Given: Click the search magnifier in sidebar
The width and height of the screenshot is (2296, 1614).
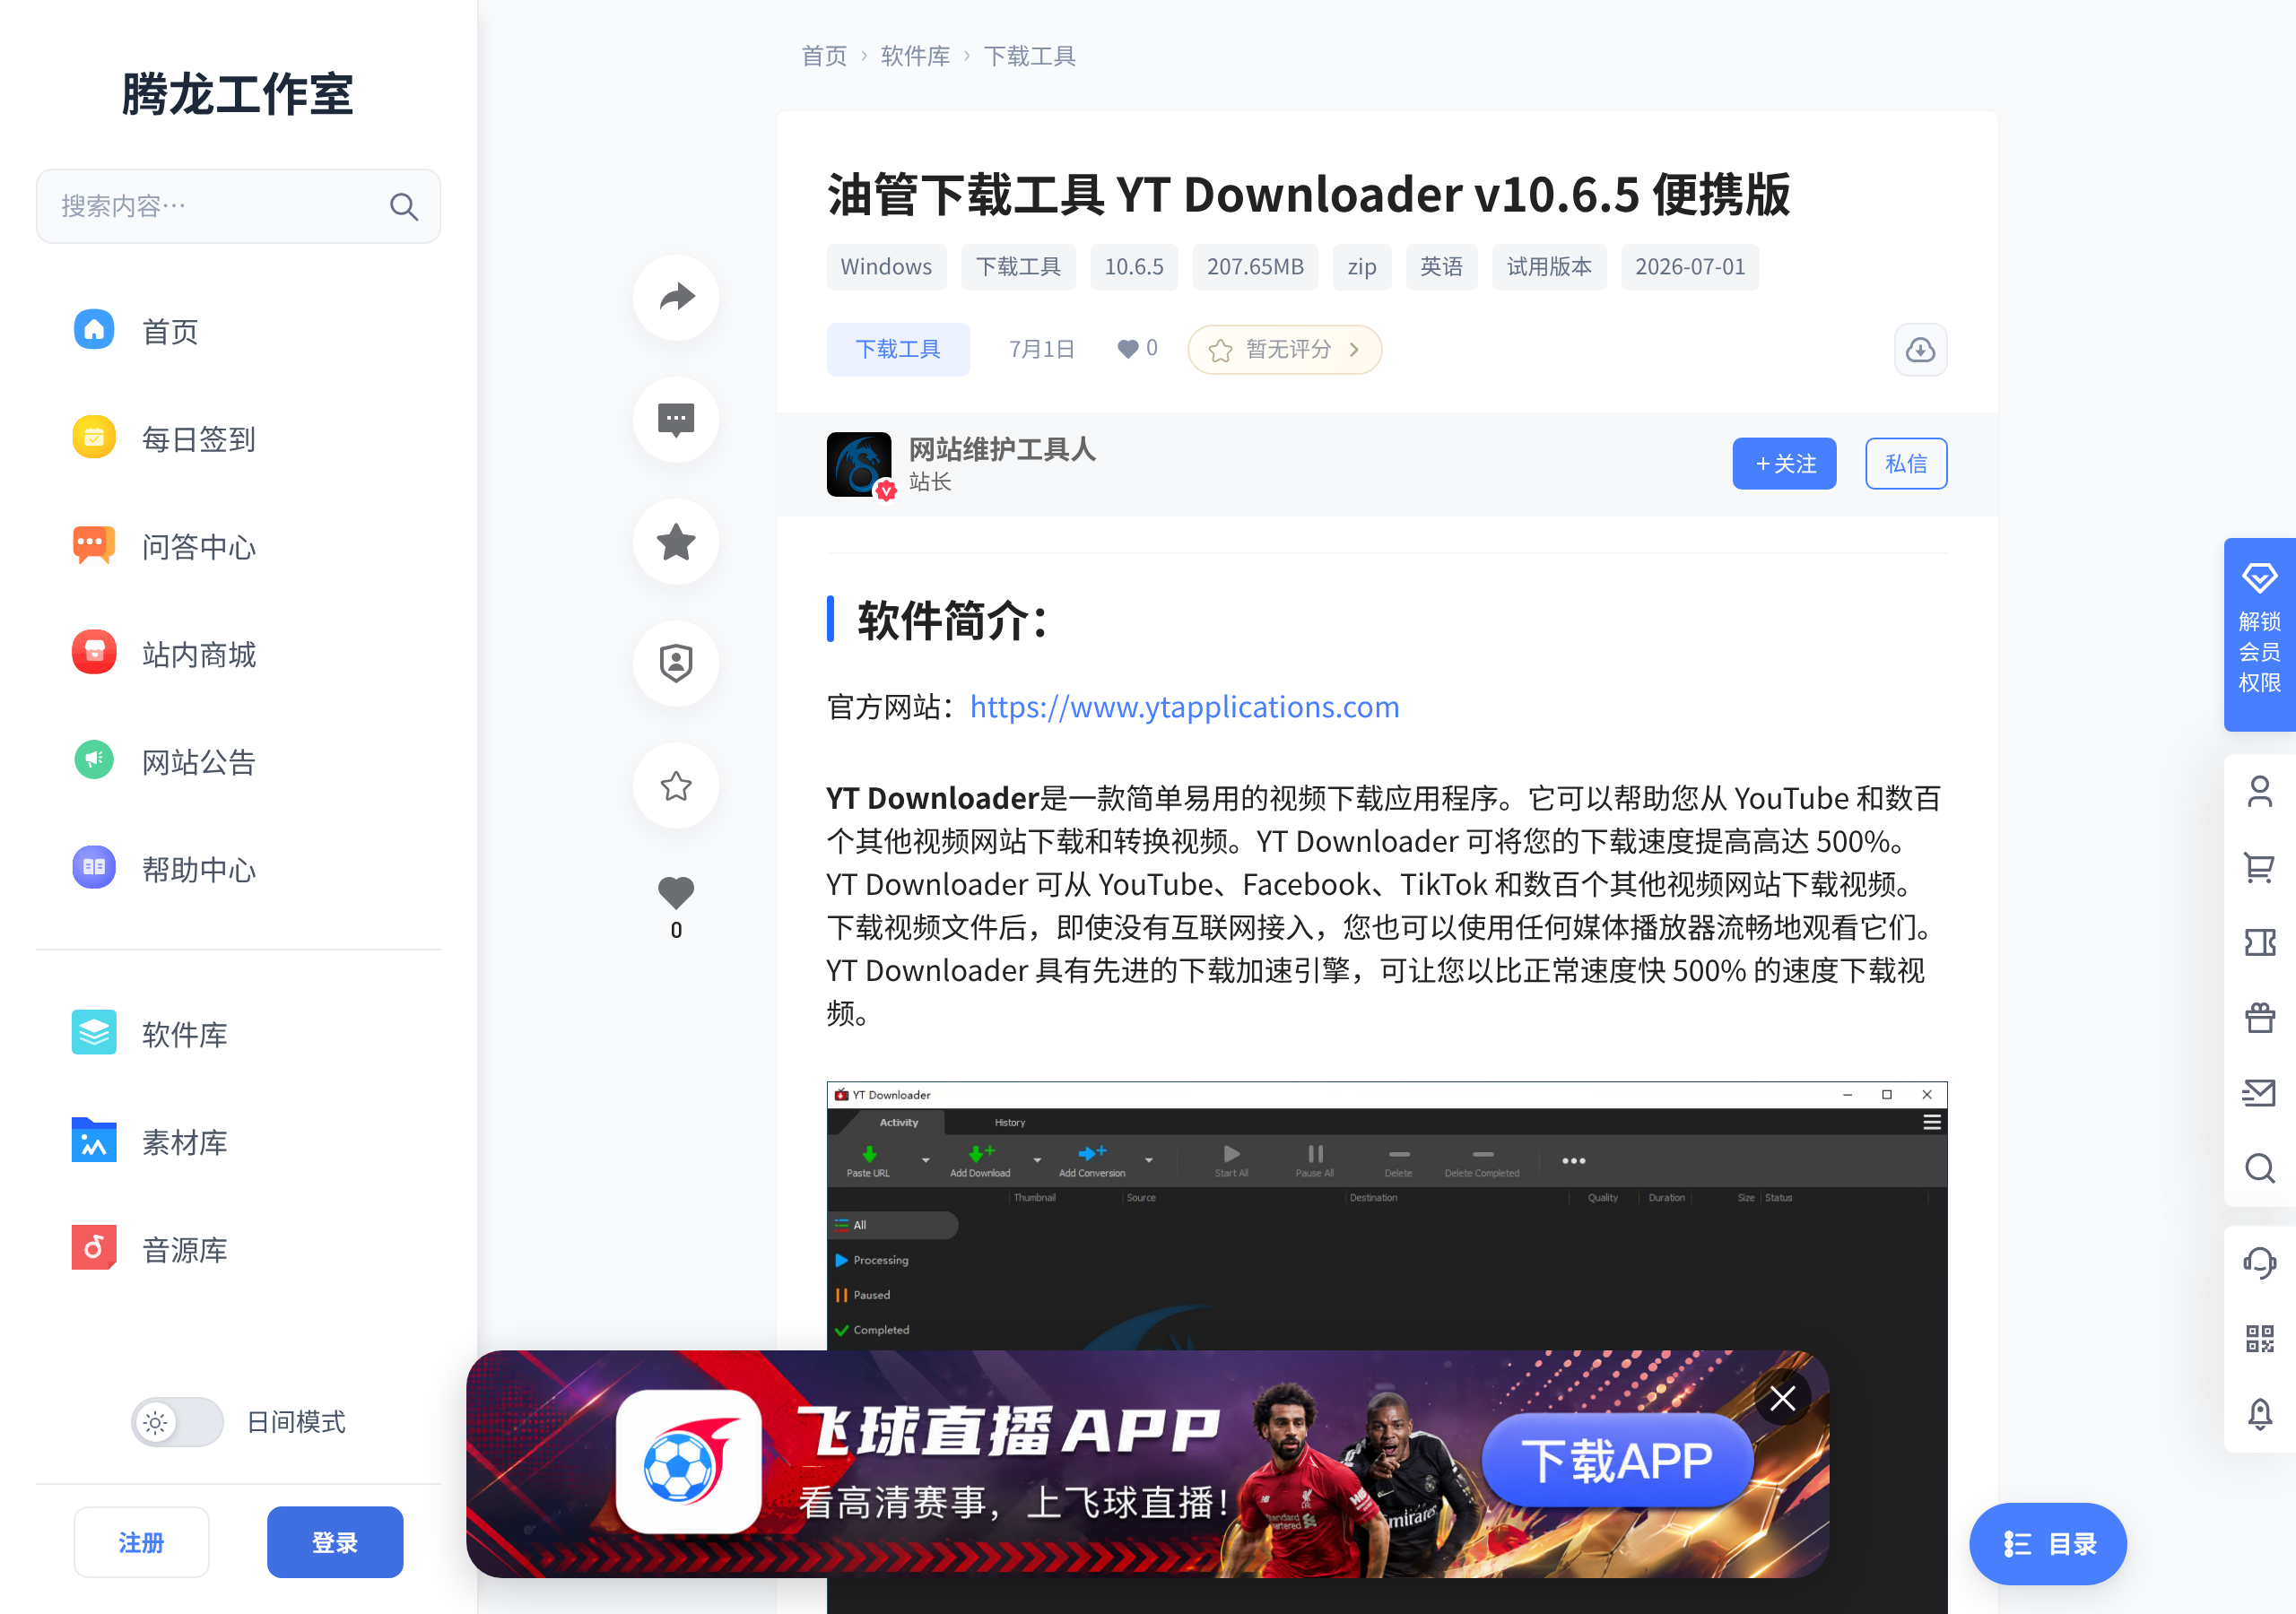Looking at the screenshot, I should [x=404, y=207].
